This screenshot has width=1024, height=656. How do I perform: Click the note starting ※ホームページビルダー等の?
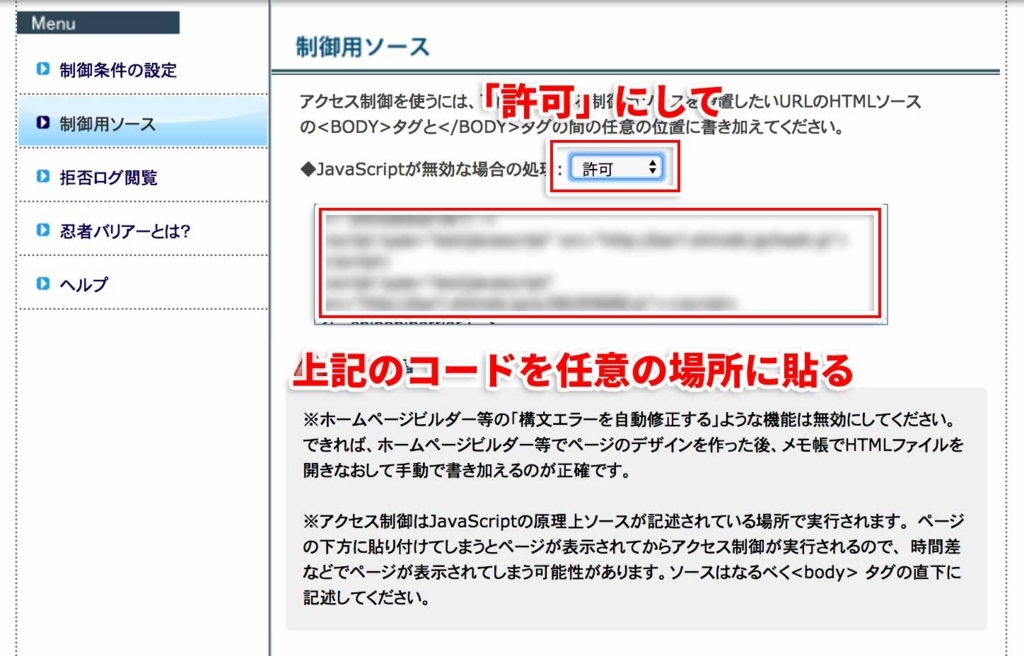point(633,444)
